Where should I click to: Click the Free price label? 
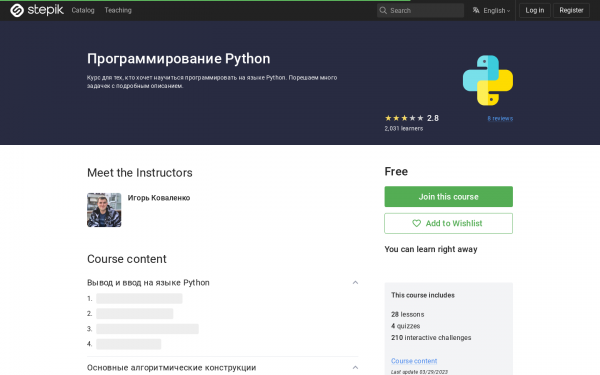coord(396,171)
